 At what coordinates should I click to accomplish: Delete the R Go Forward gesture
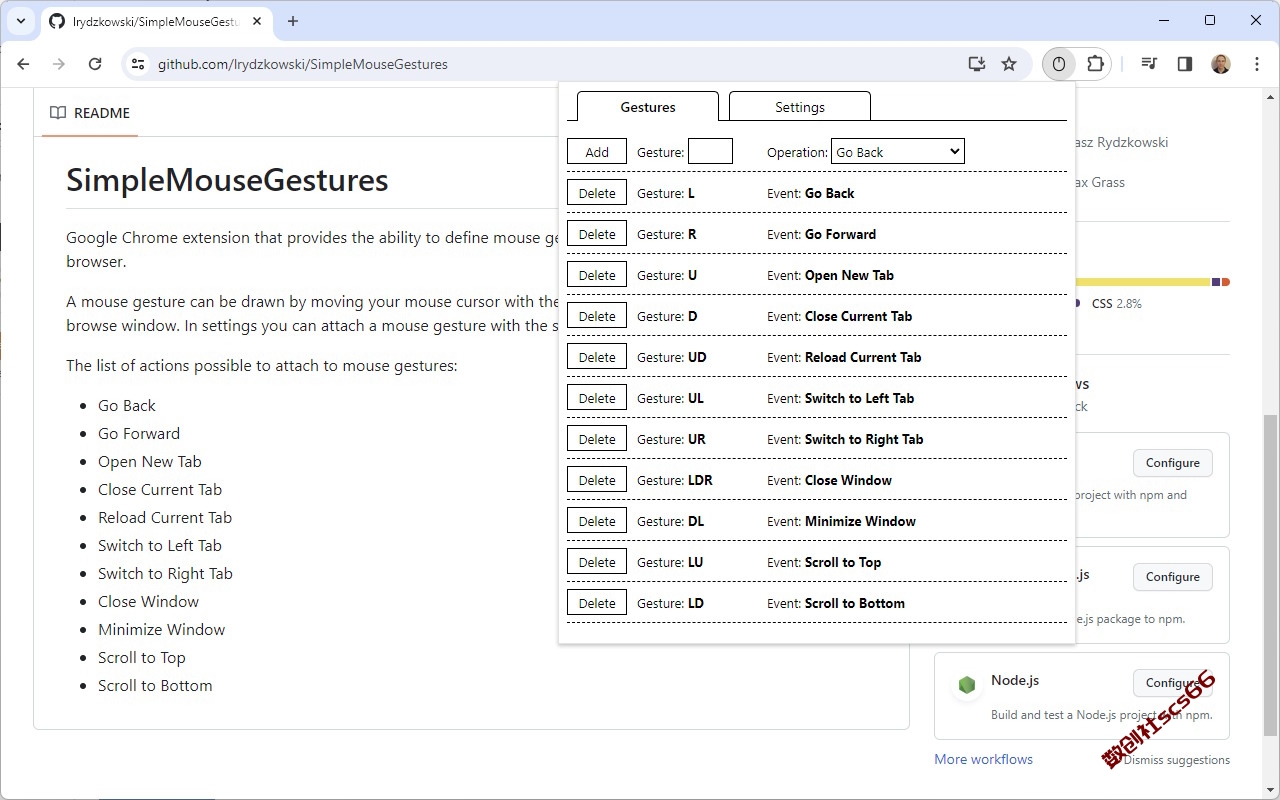(597, 234)
